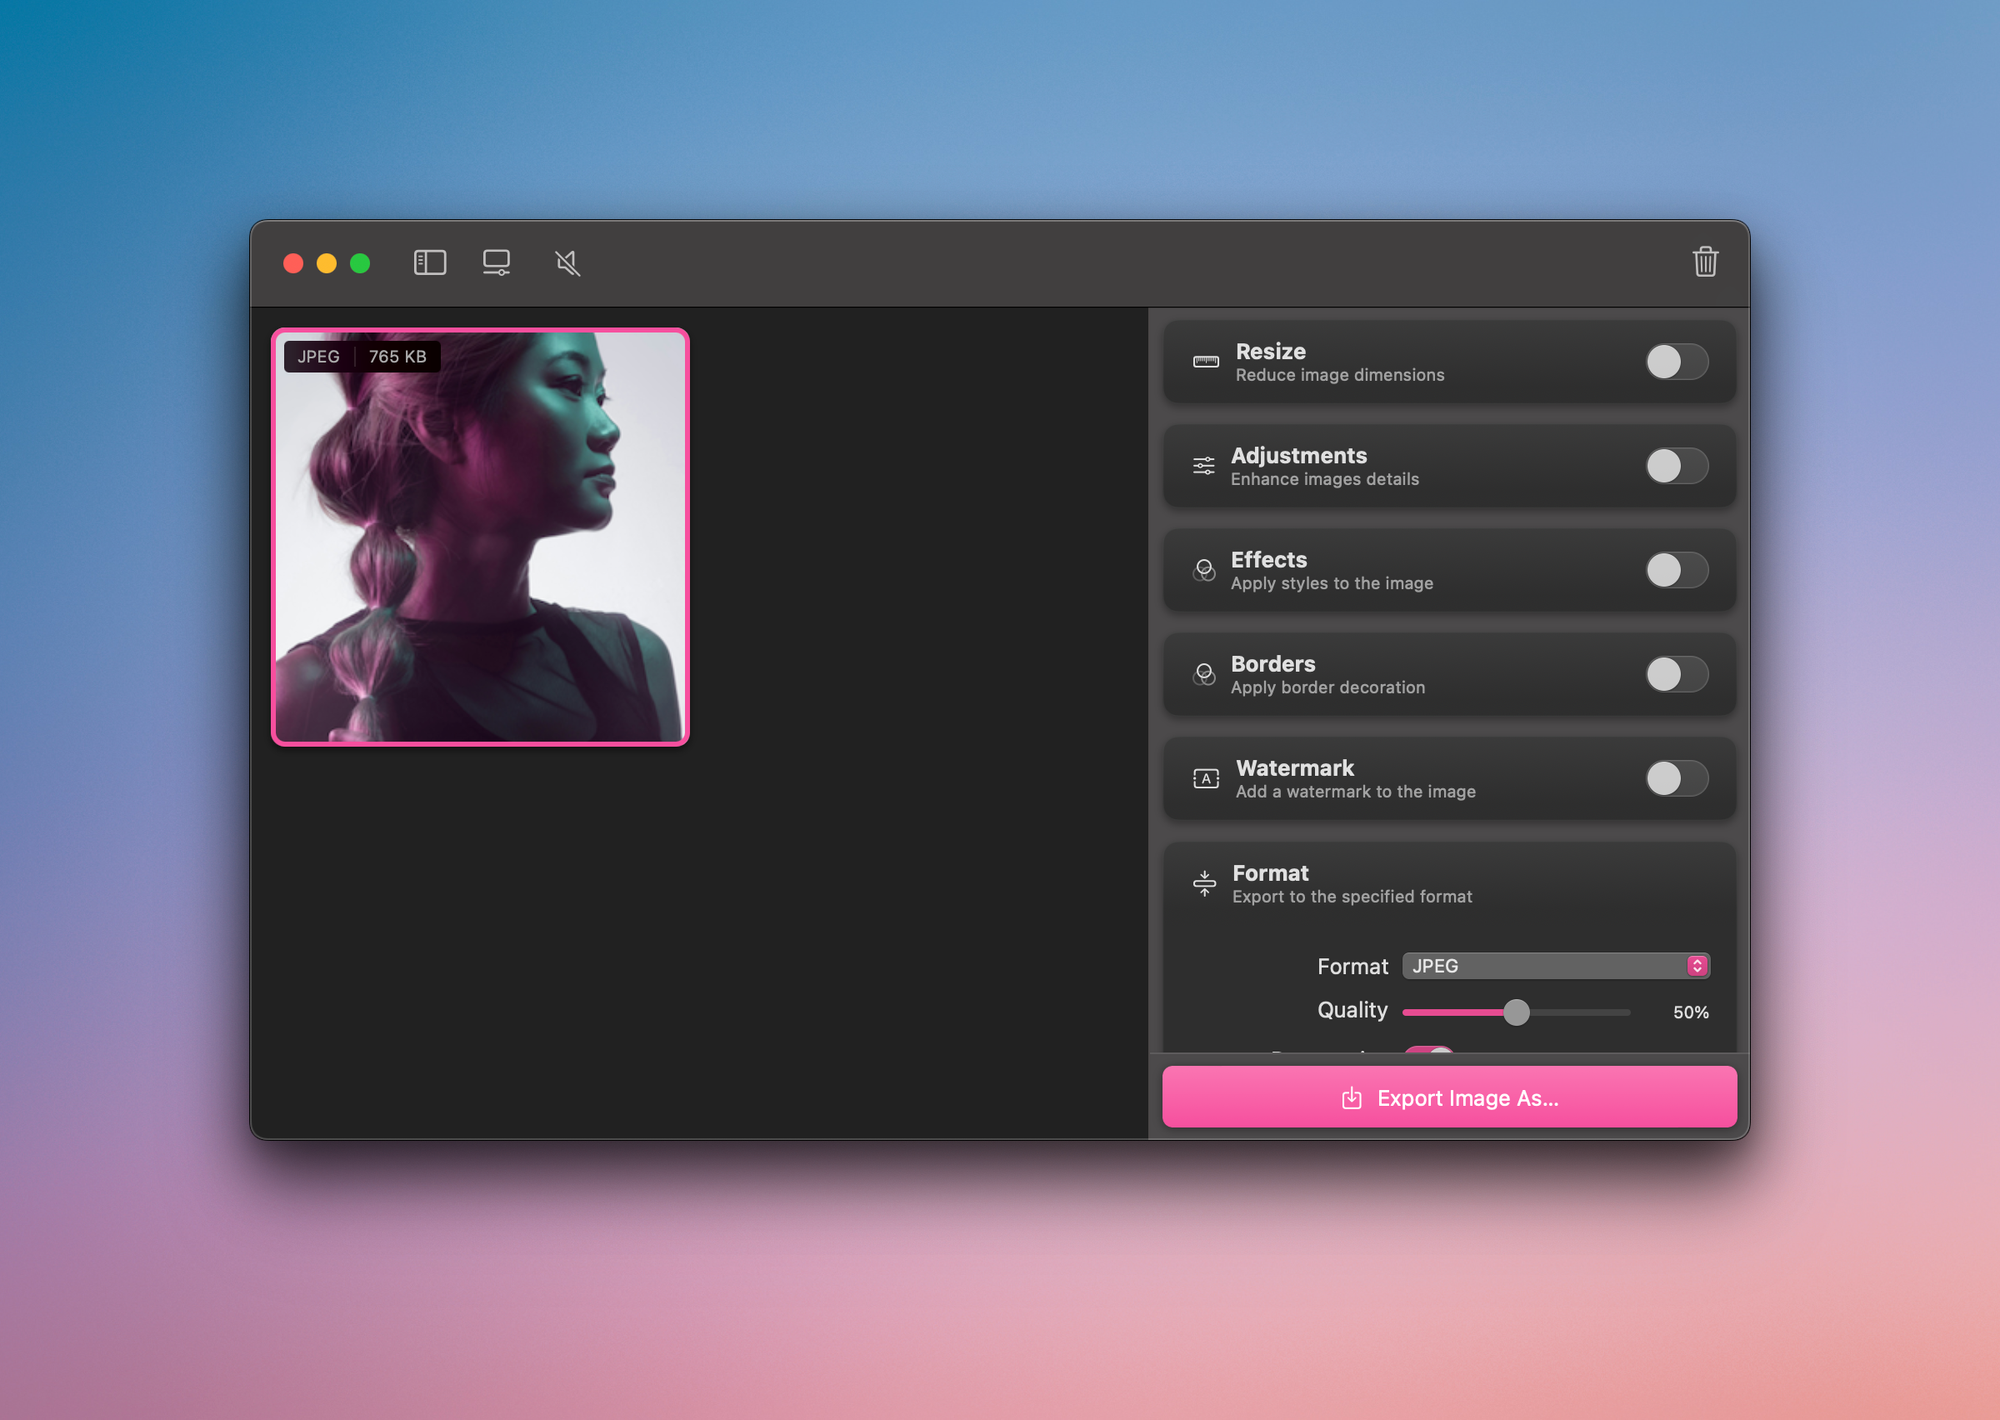Enable the Borders toggle

(x=1677, y=674)
